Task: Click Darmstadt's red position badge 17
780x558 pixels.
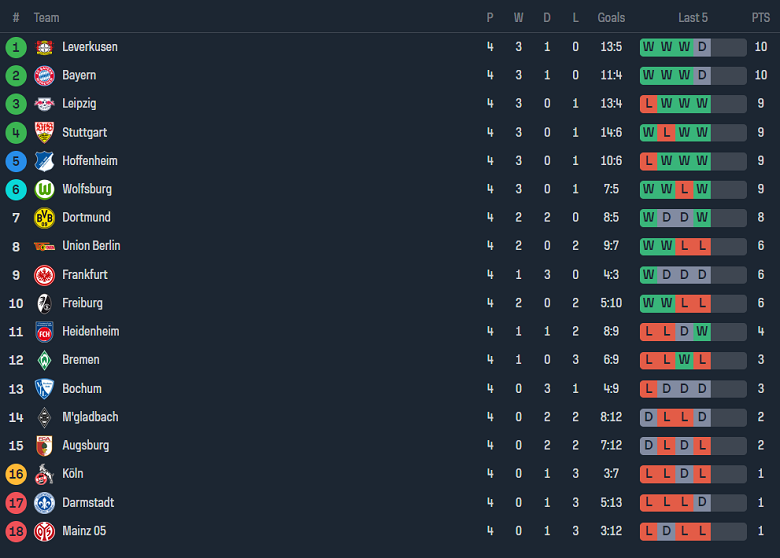Action: coord(16,502)
